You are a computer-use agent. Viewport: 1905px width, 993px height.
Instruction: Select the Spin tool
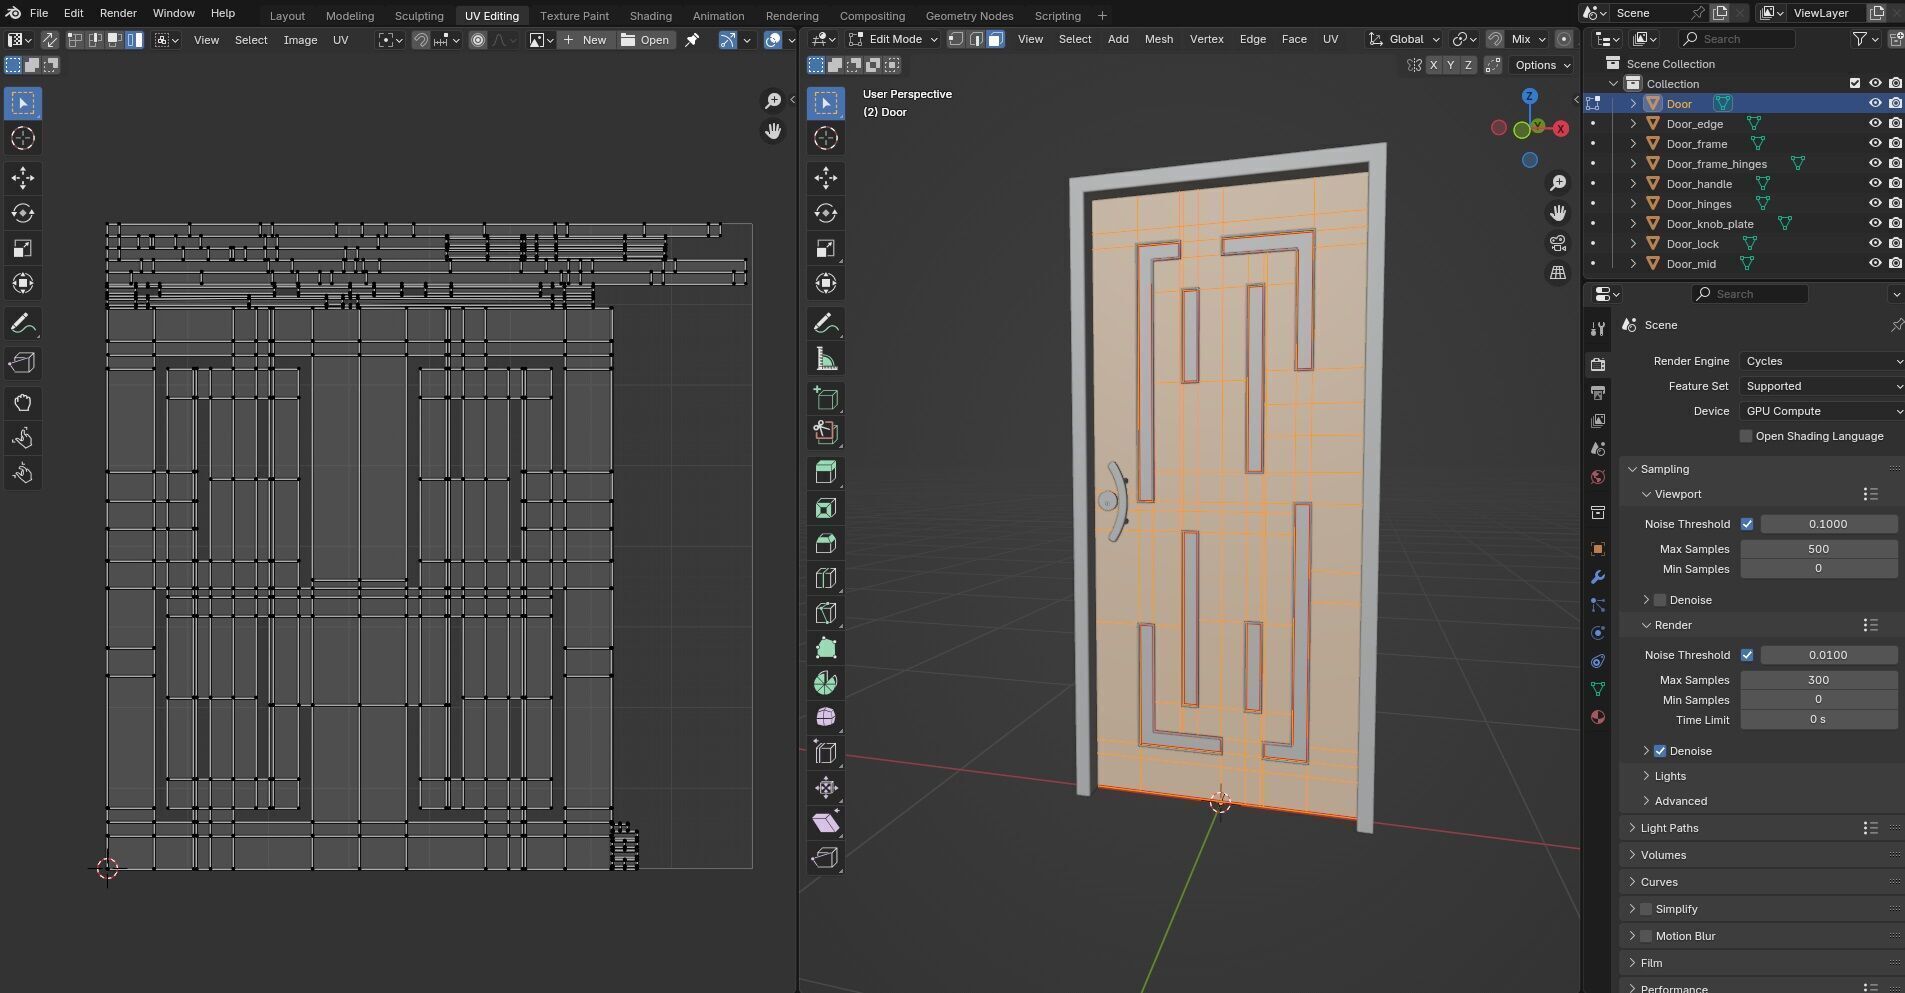(x=826, y=683)
